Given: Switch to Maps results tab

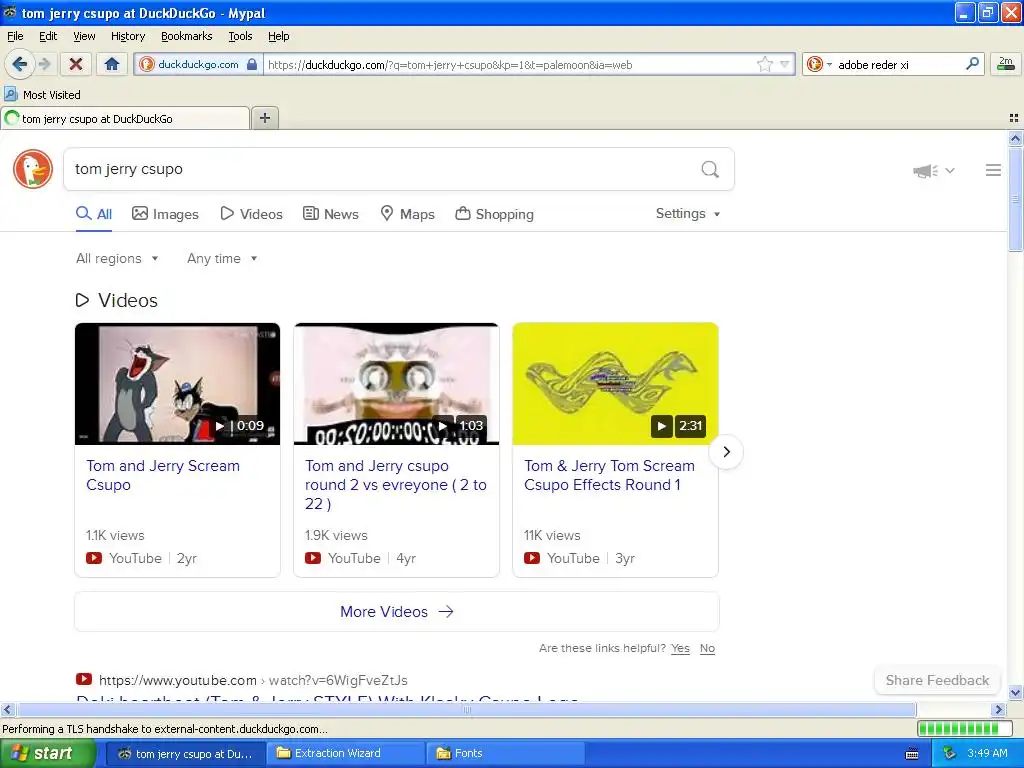Looking at the screenshot, I should click(x=408, y=214).
